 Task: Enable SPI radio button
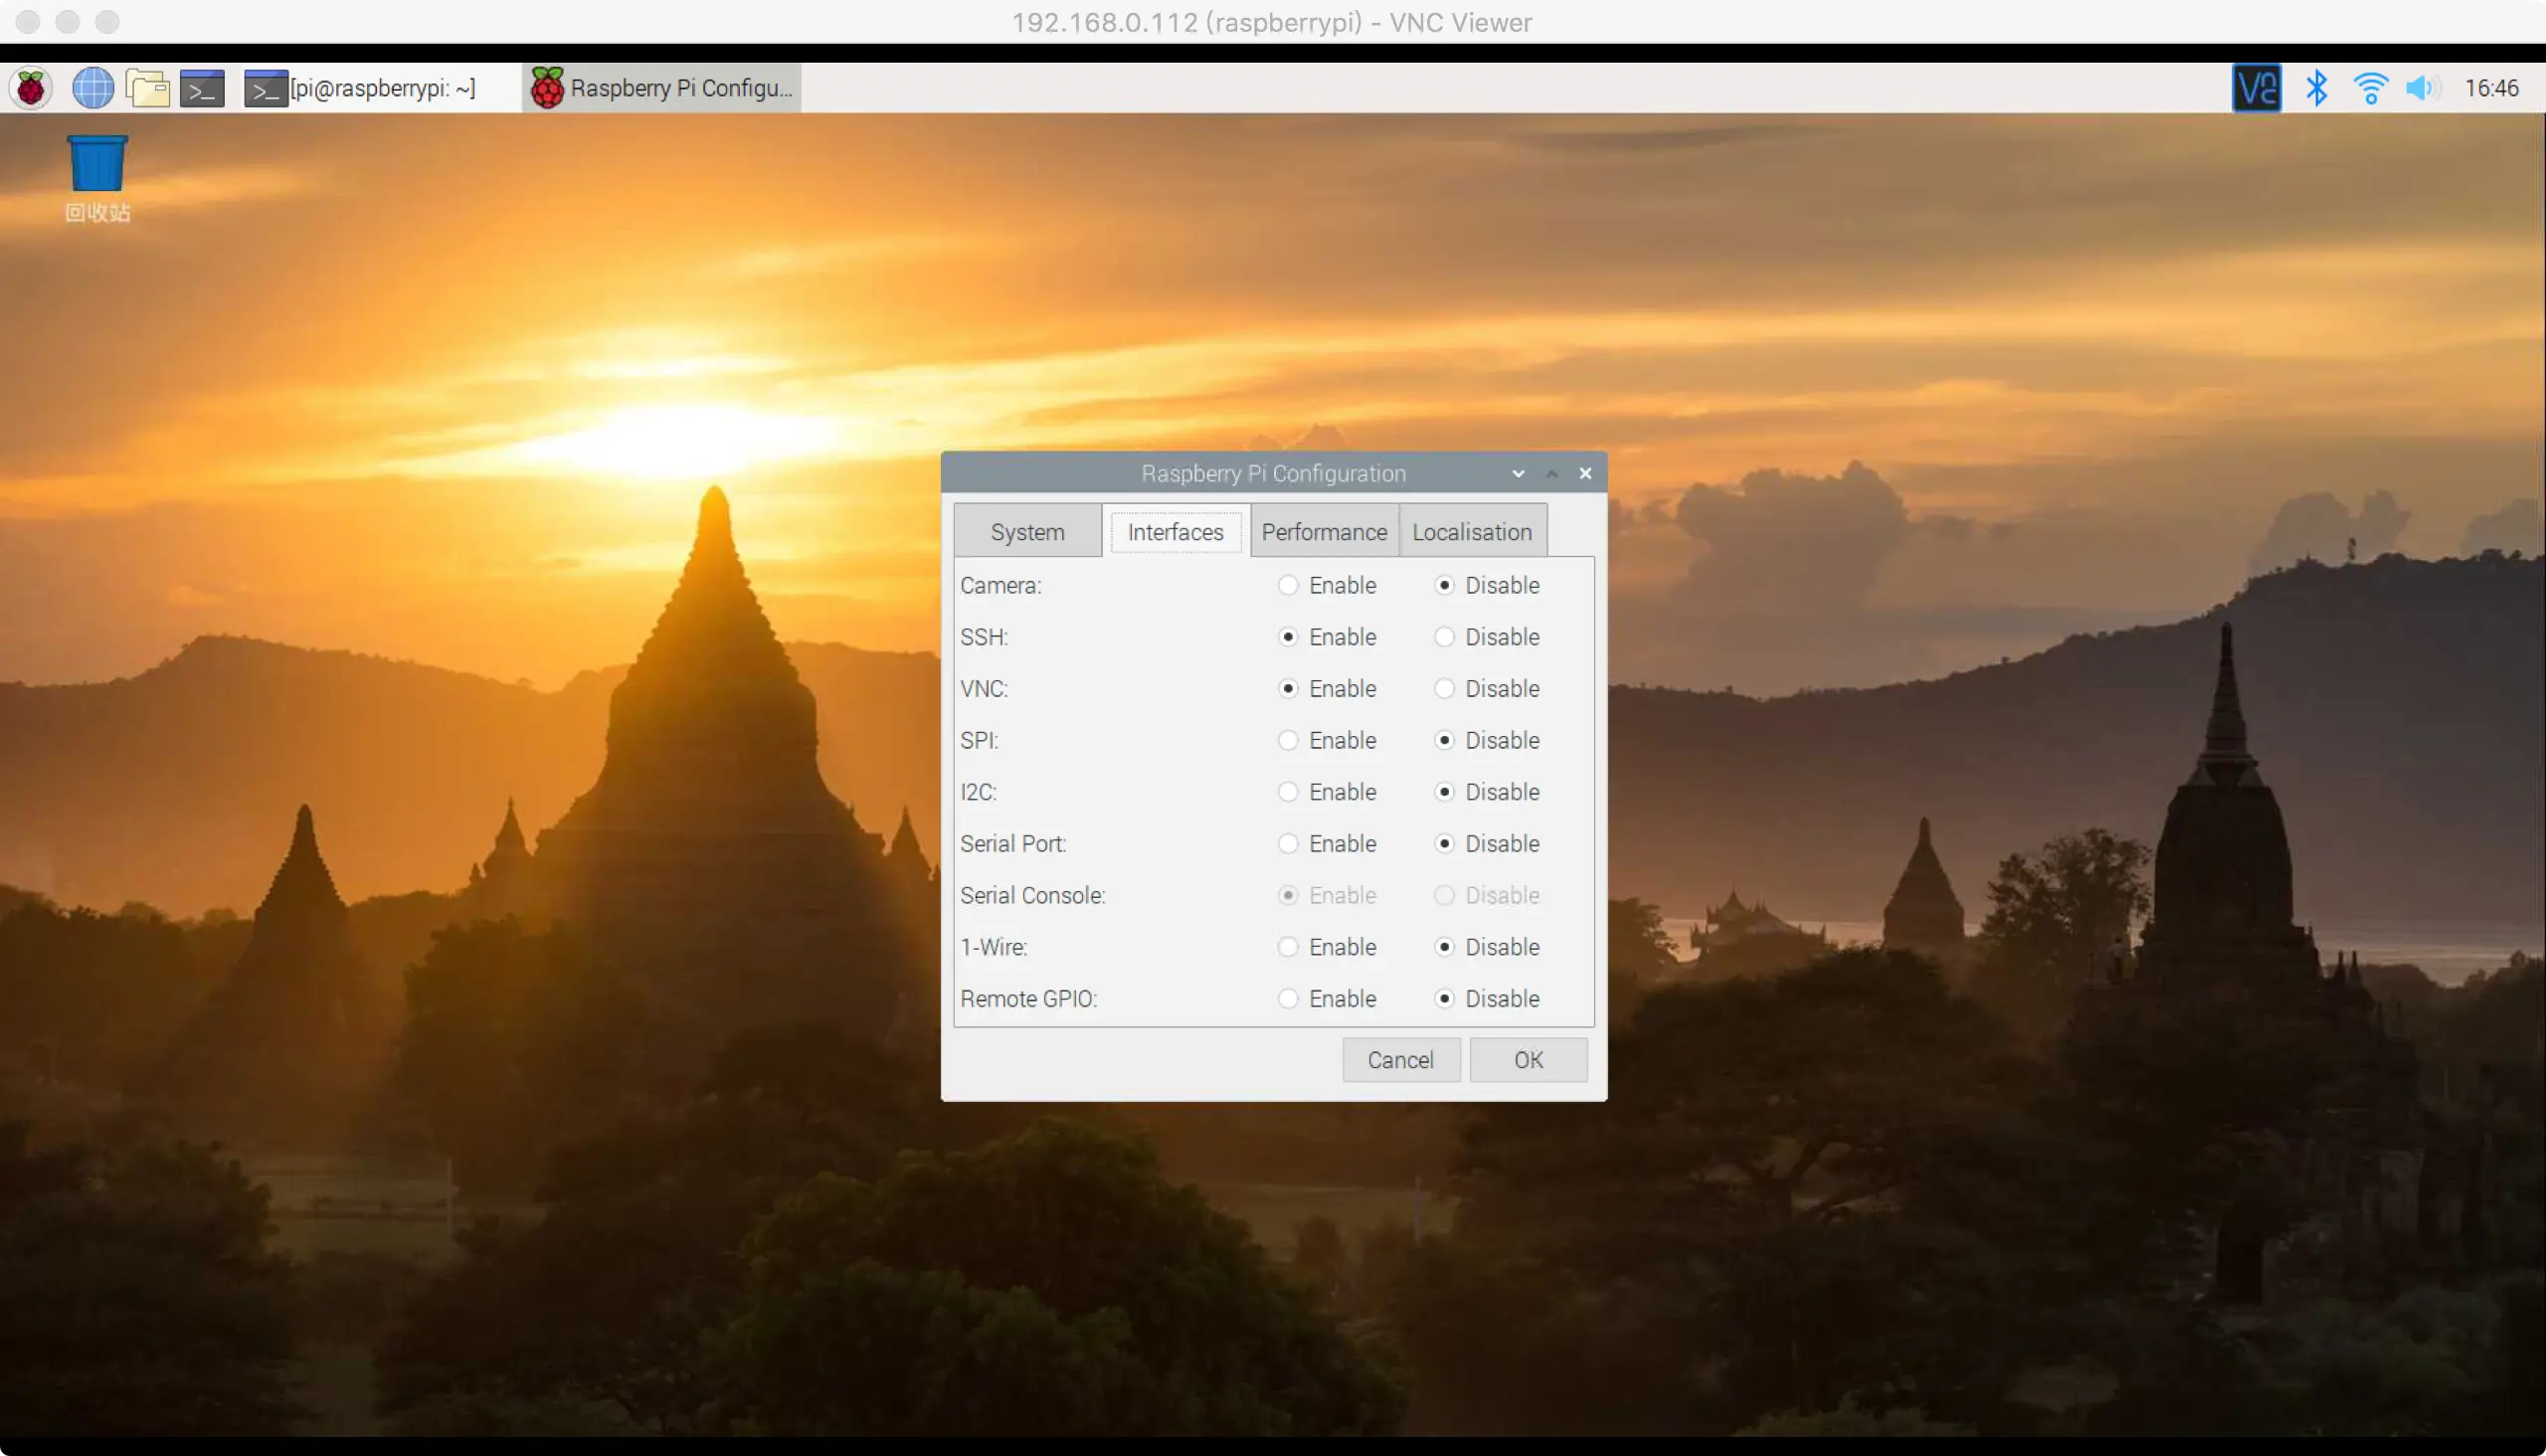click(1288, 740)
